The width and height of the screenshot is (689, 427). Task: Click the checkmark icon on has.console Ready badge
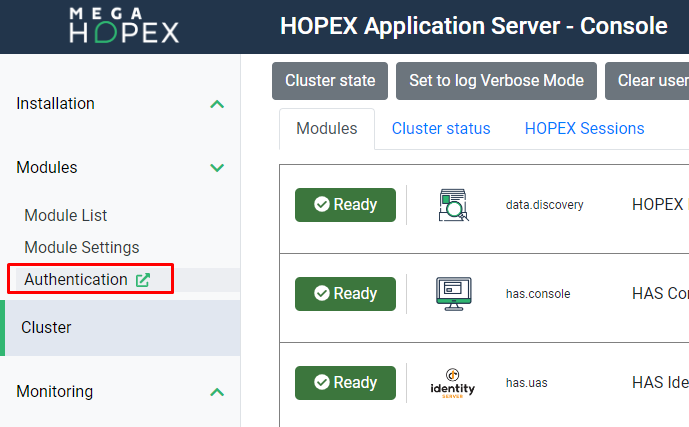tap(322, 294)
